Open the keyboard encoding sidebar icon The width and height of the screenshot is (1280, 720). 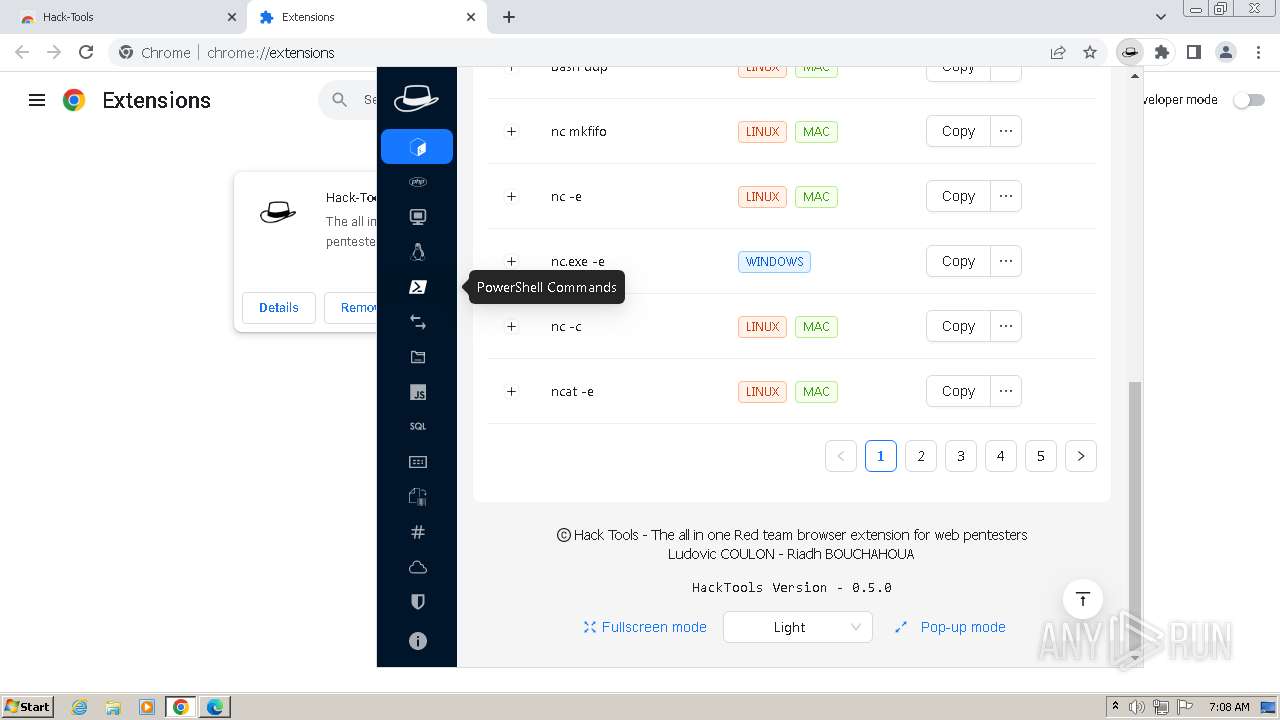pos(418,462)
